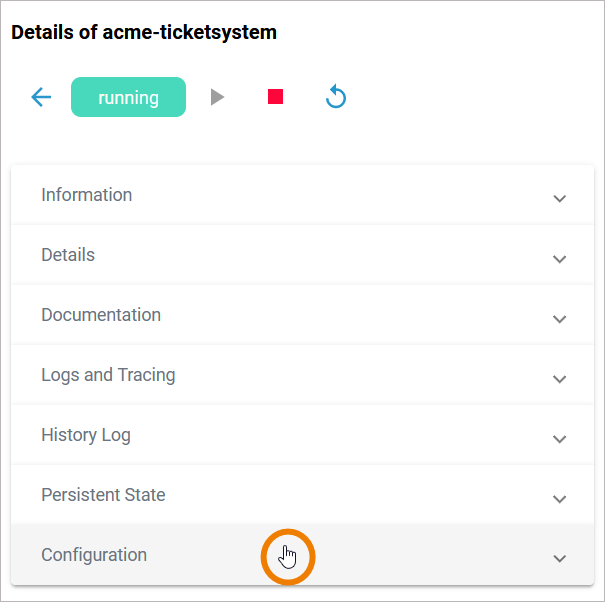The height and width of the screenshot is (602, 605).
Task: Open the Information panel label
Action: tap(86, 195)
